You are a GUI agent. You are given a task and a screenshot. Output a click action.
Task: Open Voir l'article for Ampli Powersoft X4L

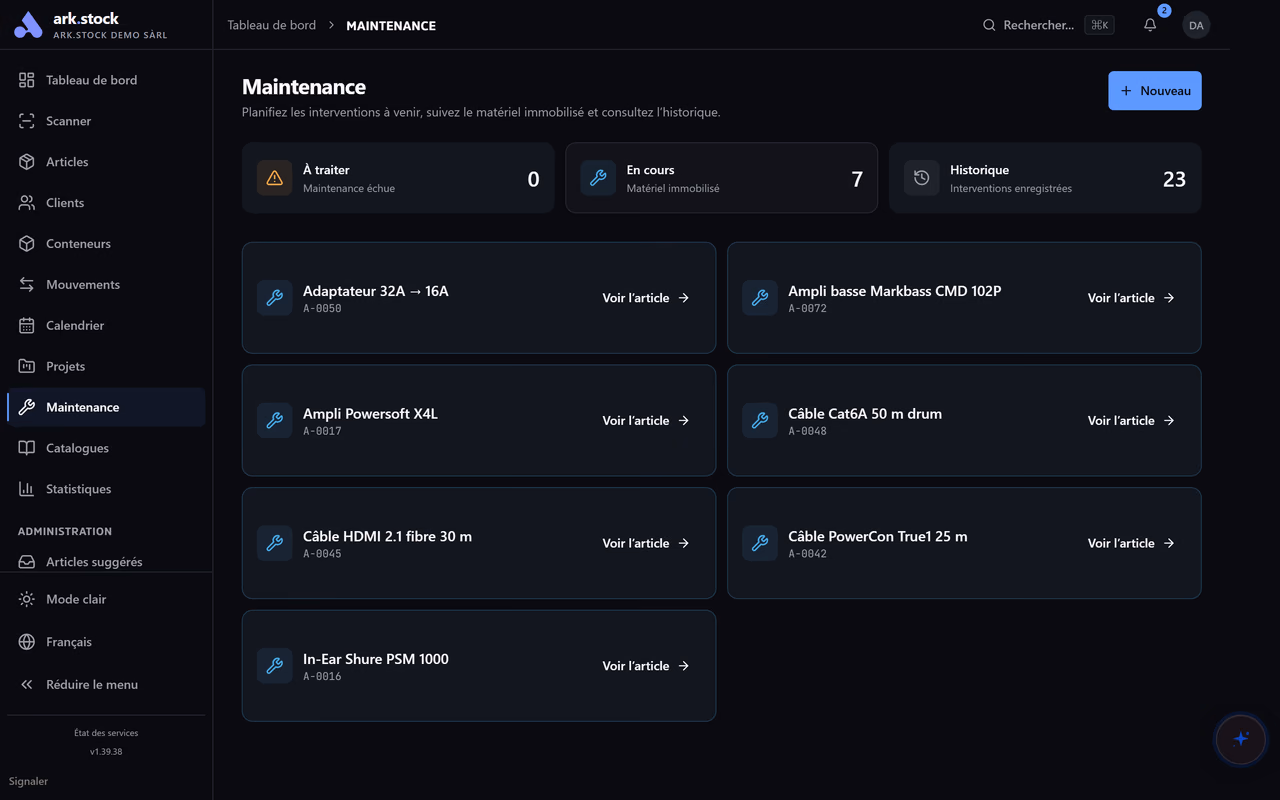click(x=646, y=421)
